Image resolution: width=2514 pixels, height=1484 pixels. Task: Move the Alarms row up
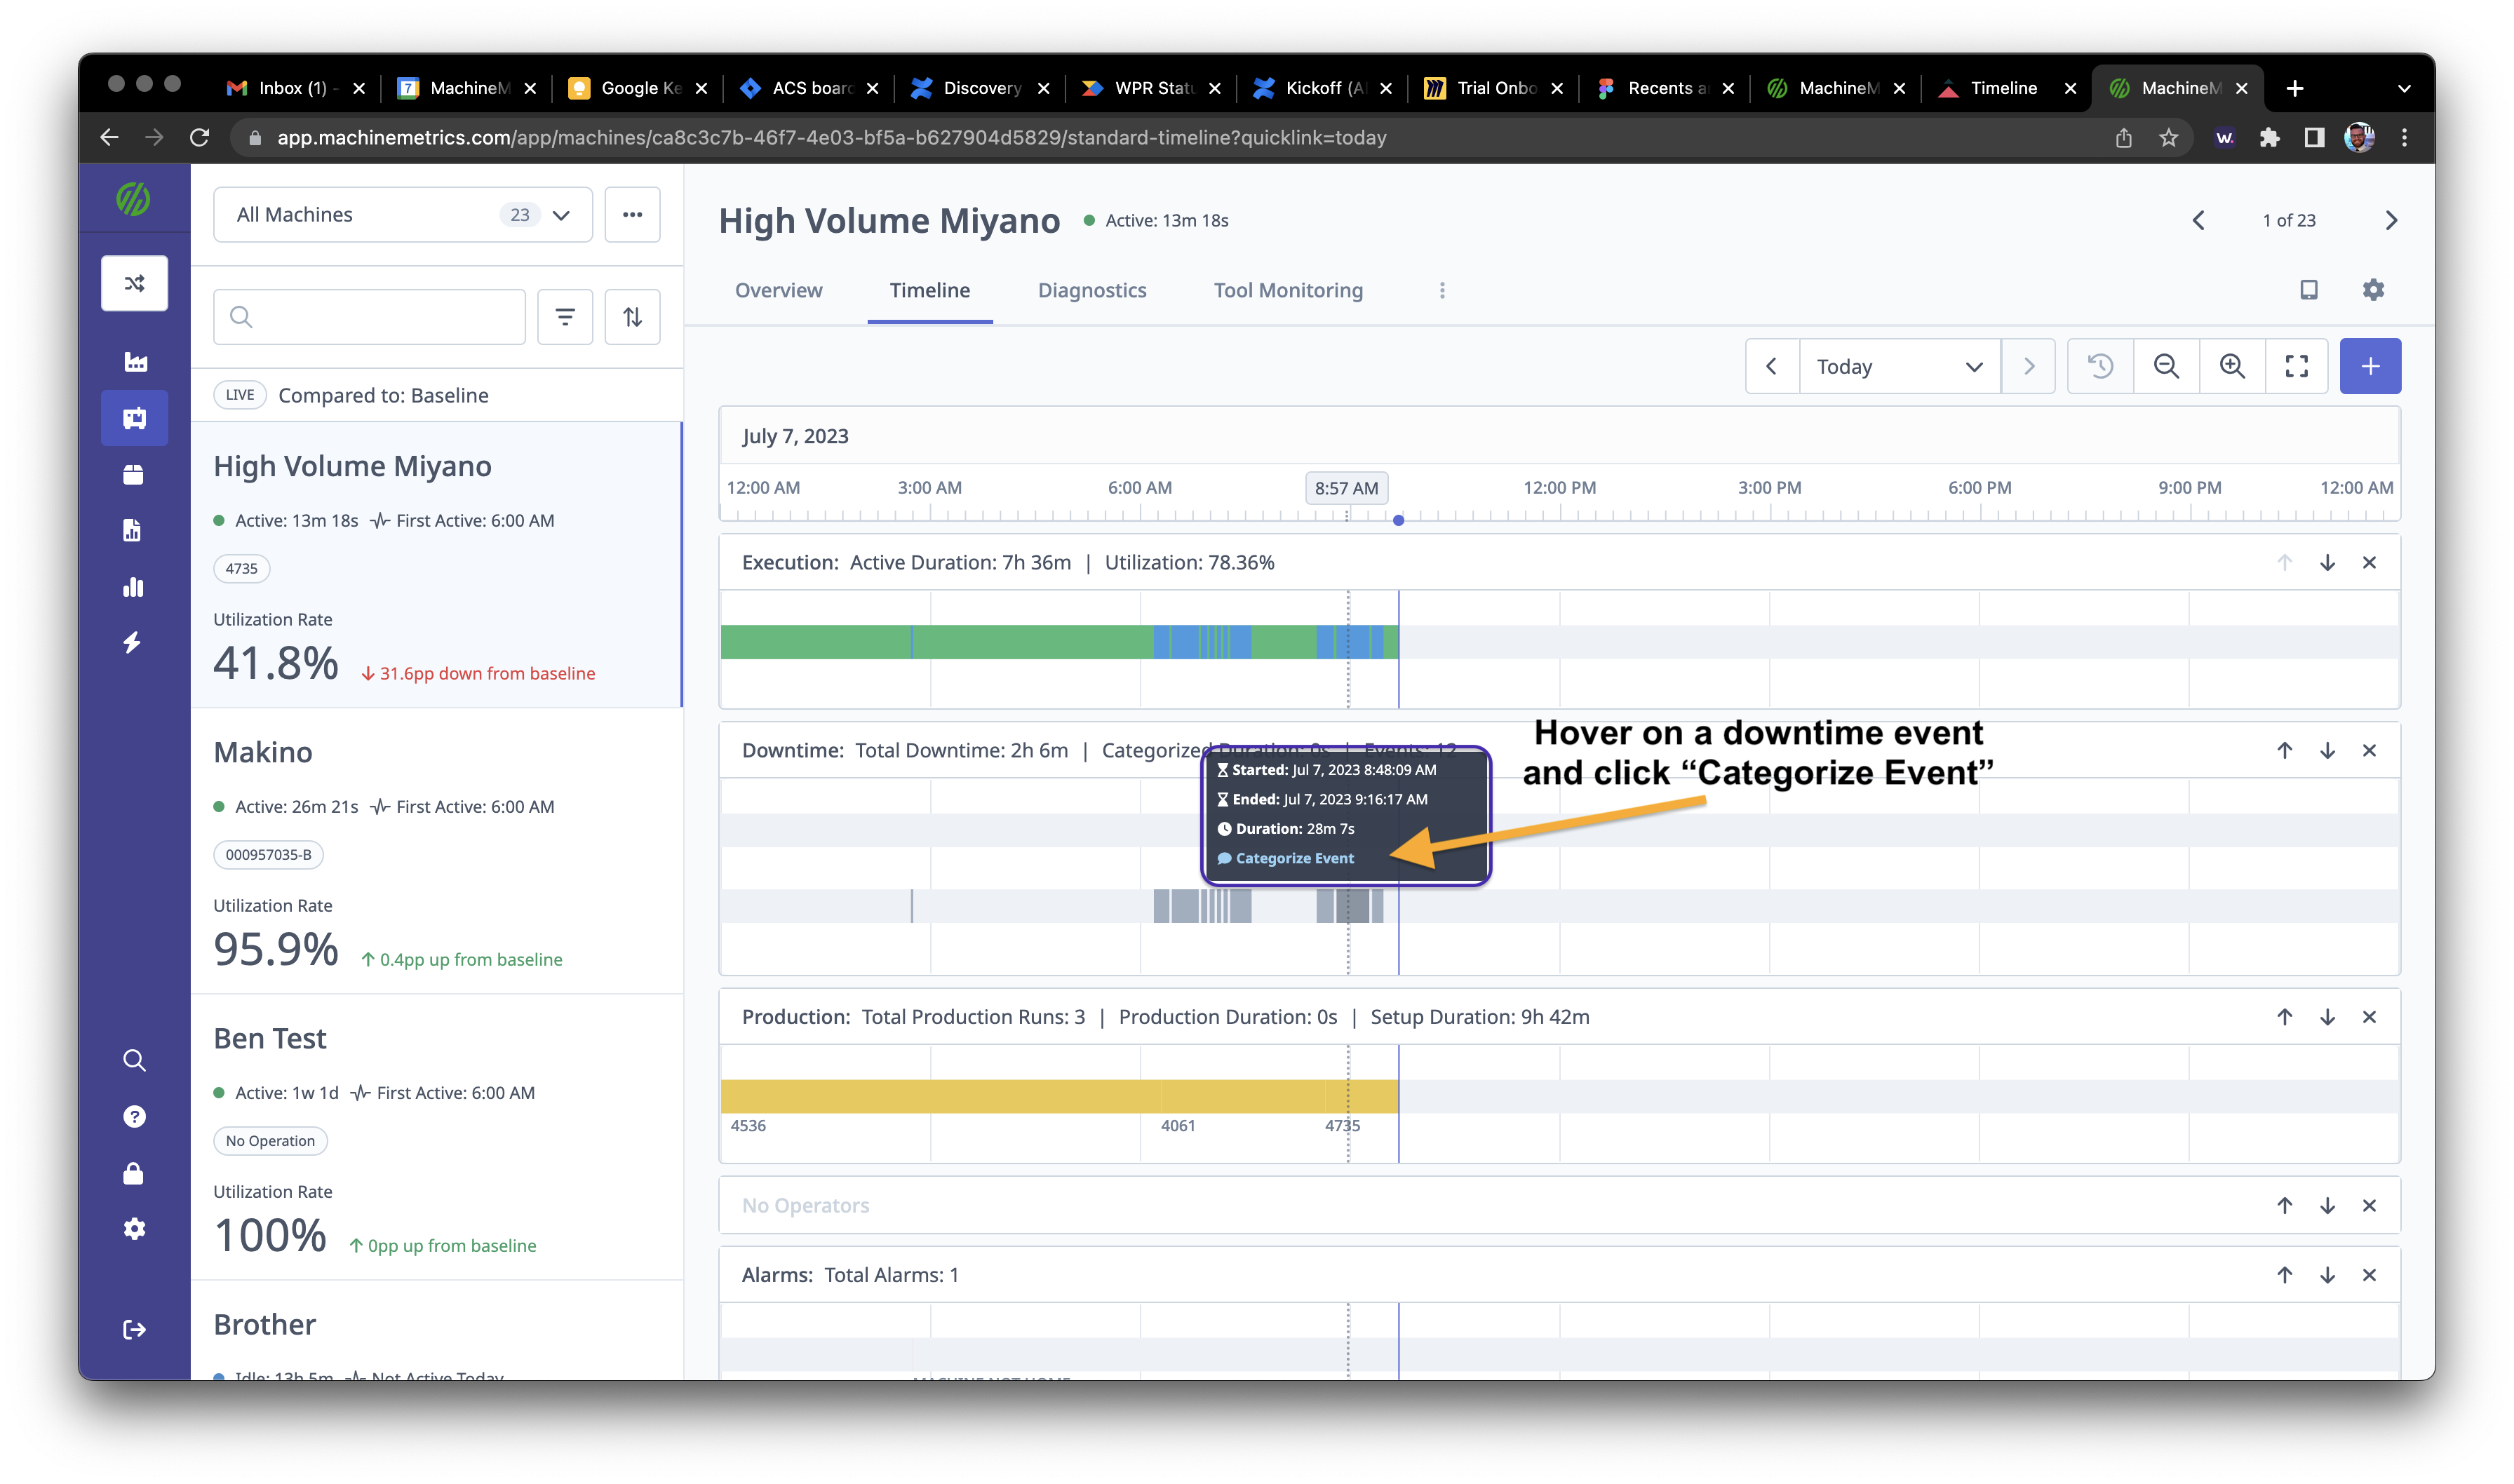click(x=2284, y=1275)
